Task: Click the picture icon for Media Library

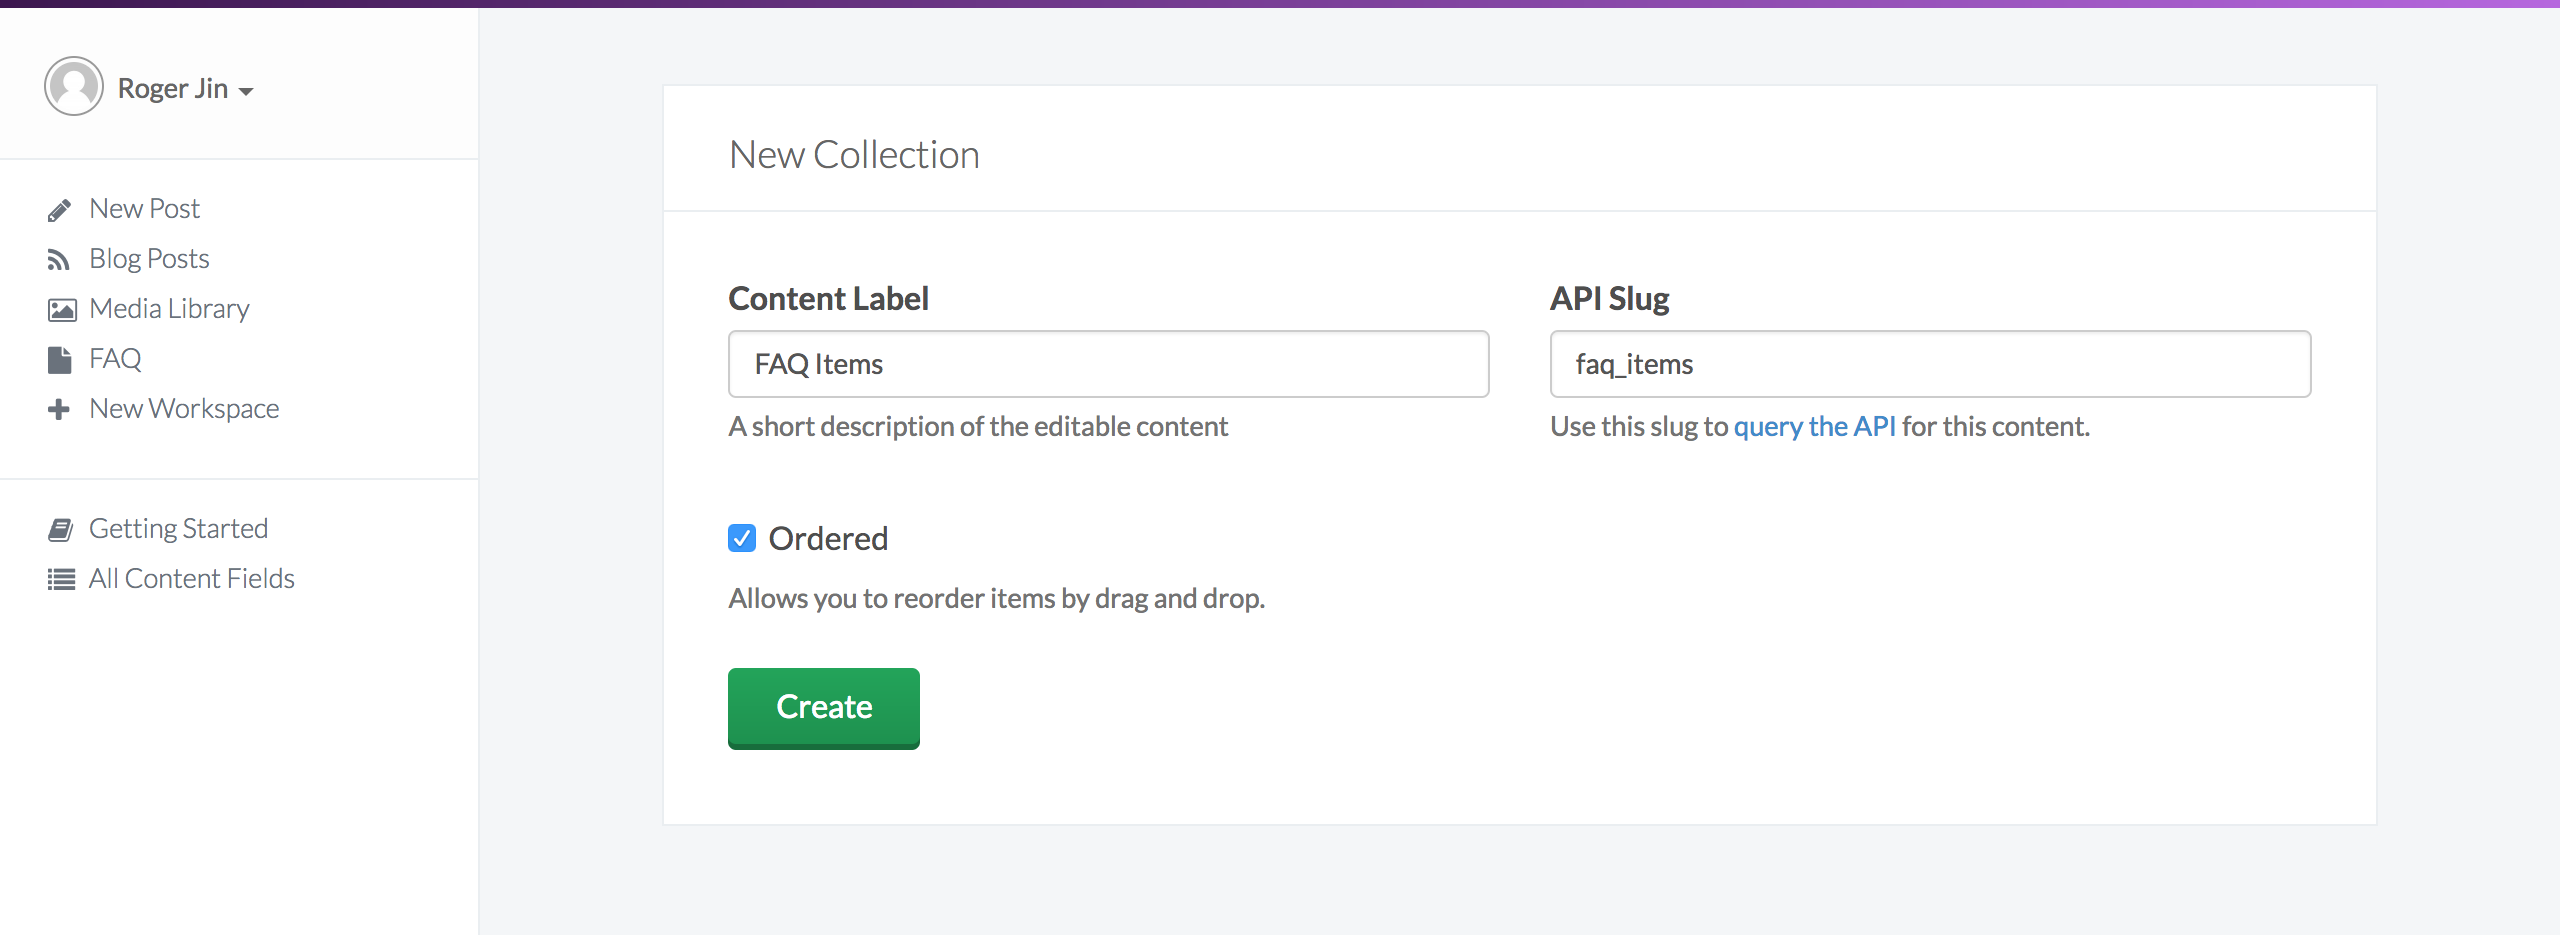Action: click(x=61, y=310)
